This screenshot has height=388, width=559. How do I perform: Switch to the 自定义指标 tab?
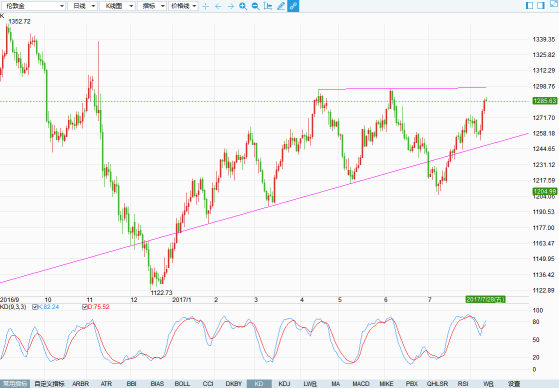[x=50, y=384]
